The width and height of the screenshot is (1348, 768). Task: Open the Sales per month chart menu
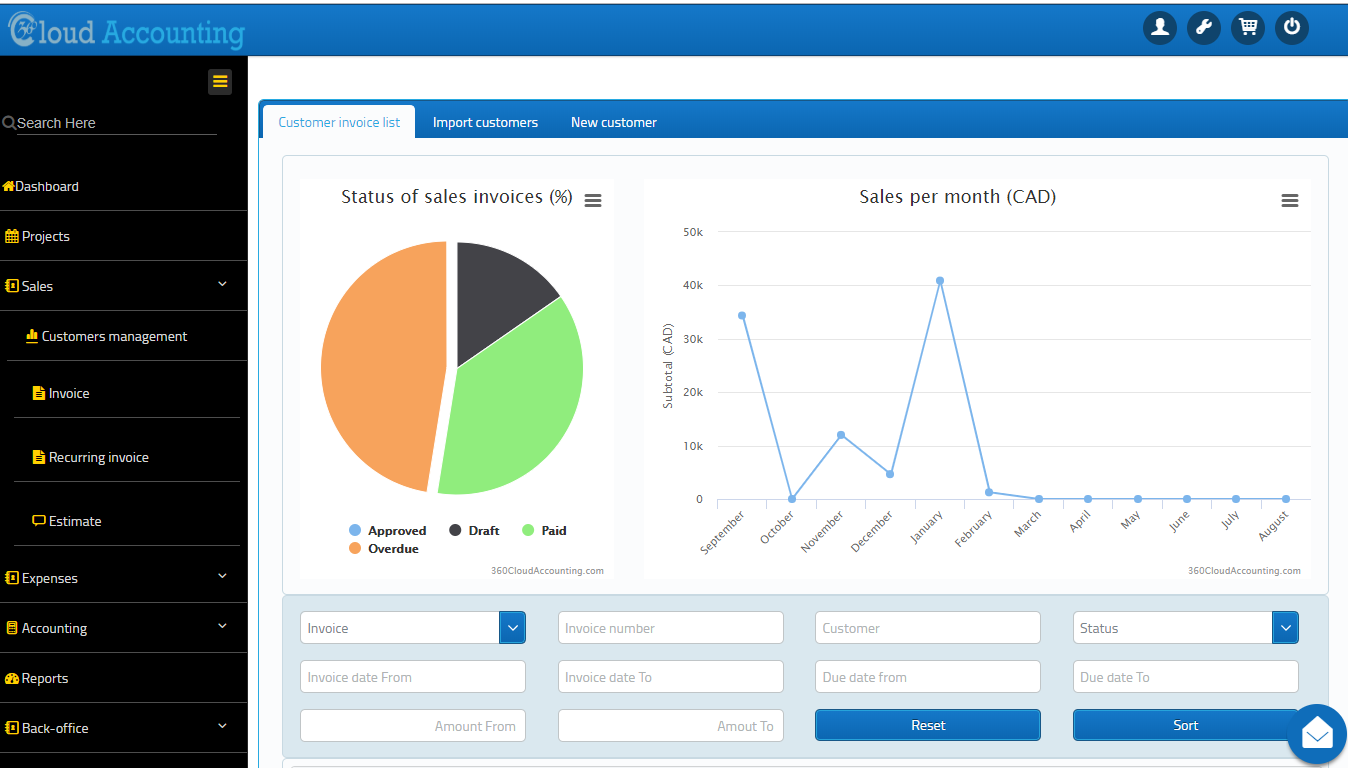point(1290,200)
